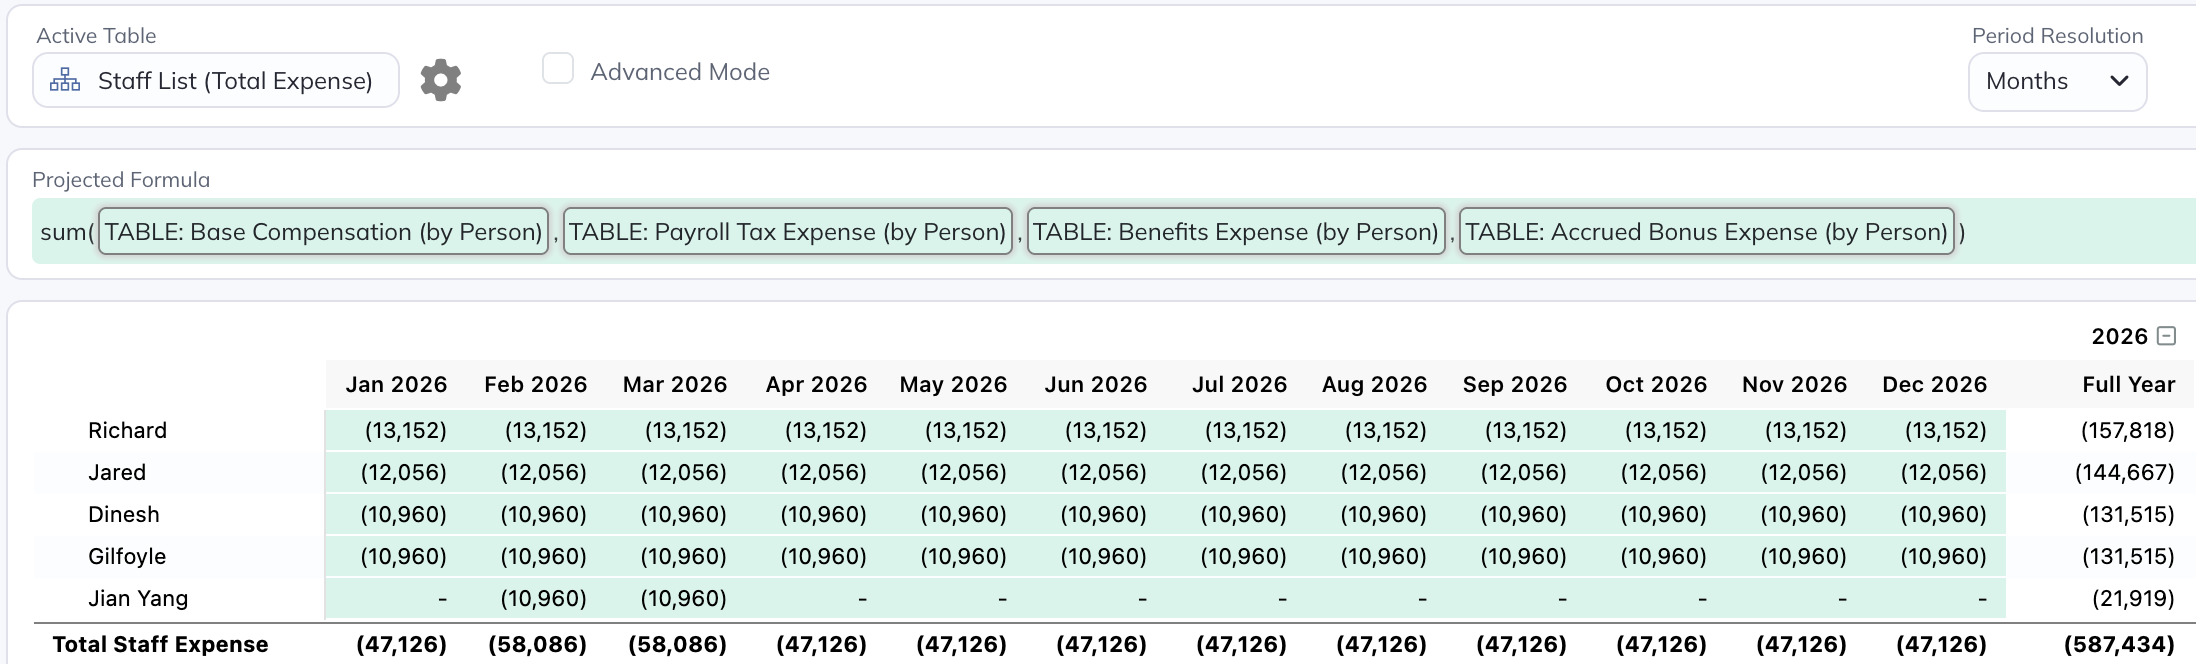Select Dinesh's Jun 2026 cell
The height and width of the screenshot is (664, 2196).
coord(1103,515)
